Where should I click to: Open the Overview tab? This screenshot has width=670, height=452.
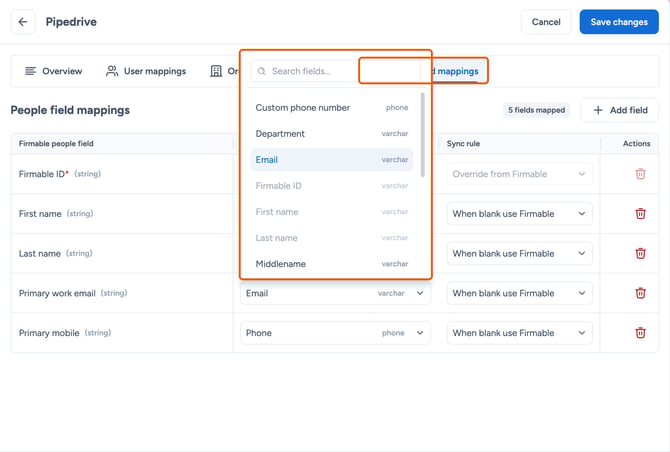point(53,71)
